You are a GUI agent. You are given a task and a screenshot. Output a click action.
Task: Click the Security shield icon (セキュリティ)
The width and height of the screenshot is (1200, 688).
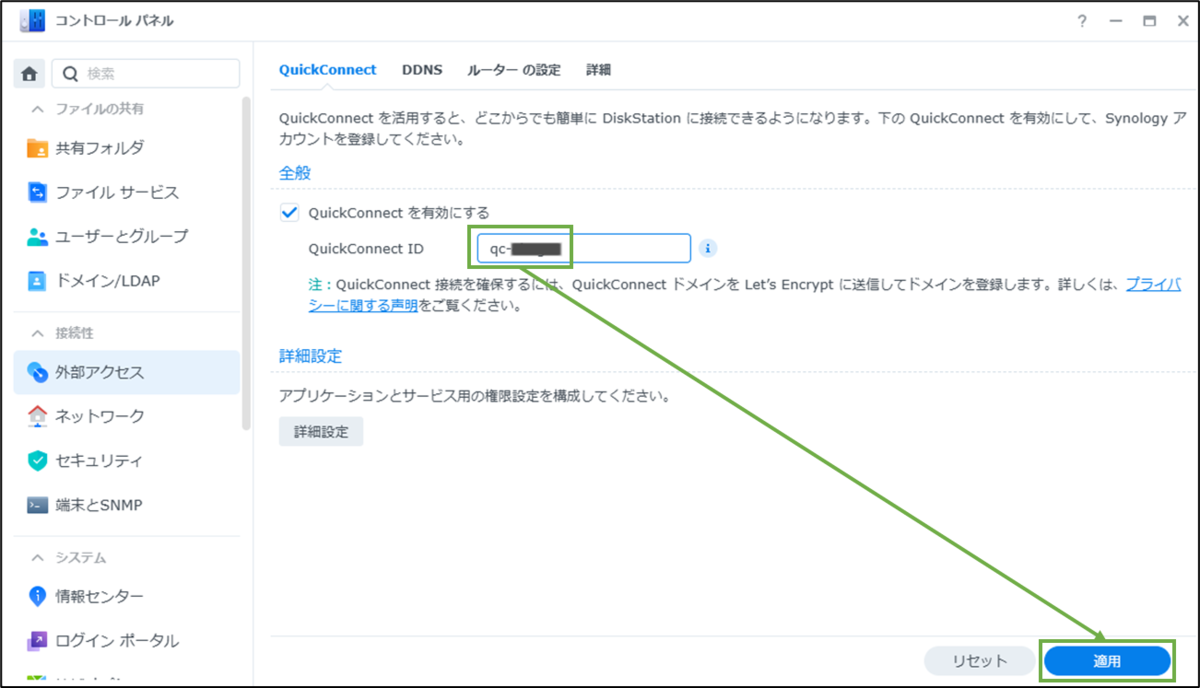[x=37, y=461]
